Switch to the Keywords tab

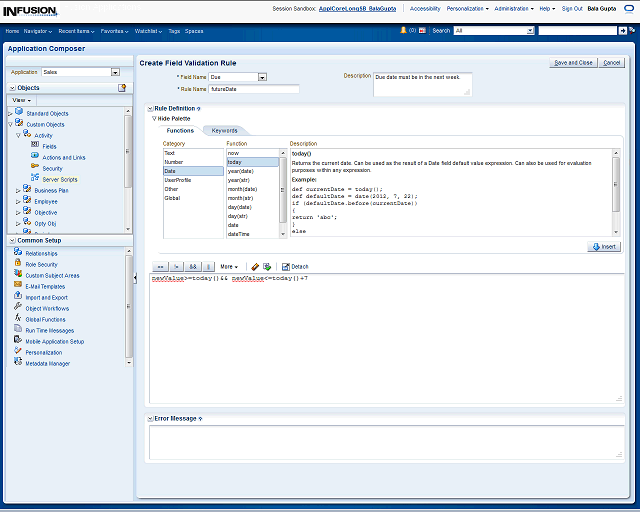point(224,131)
